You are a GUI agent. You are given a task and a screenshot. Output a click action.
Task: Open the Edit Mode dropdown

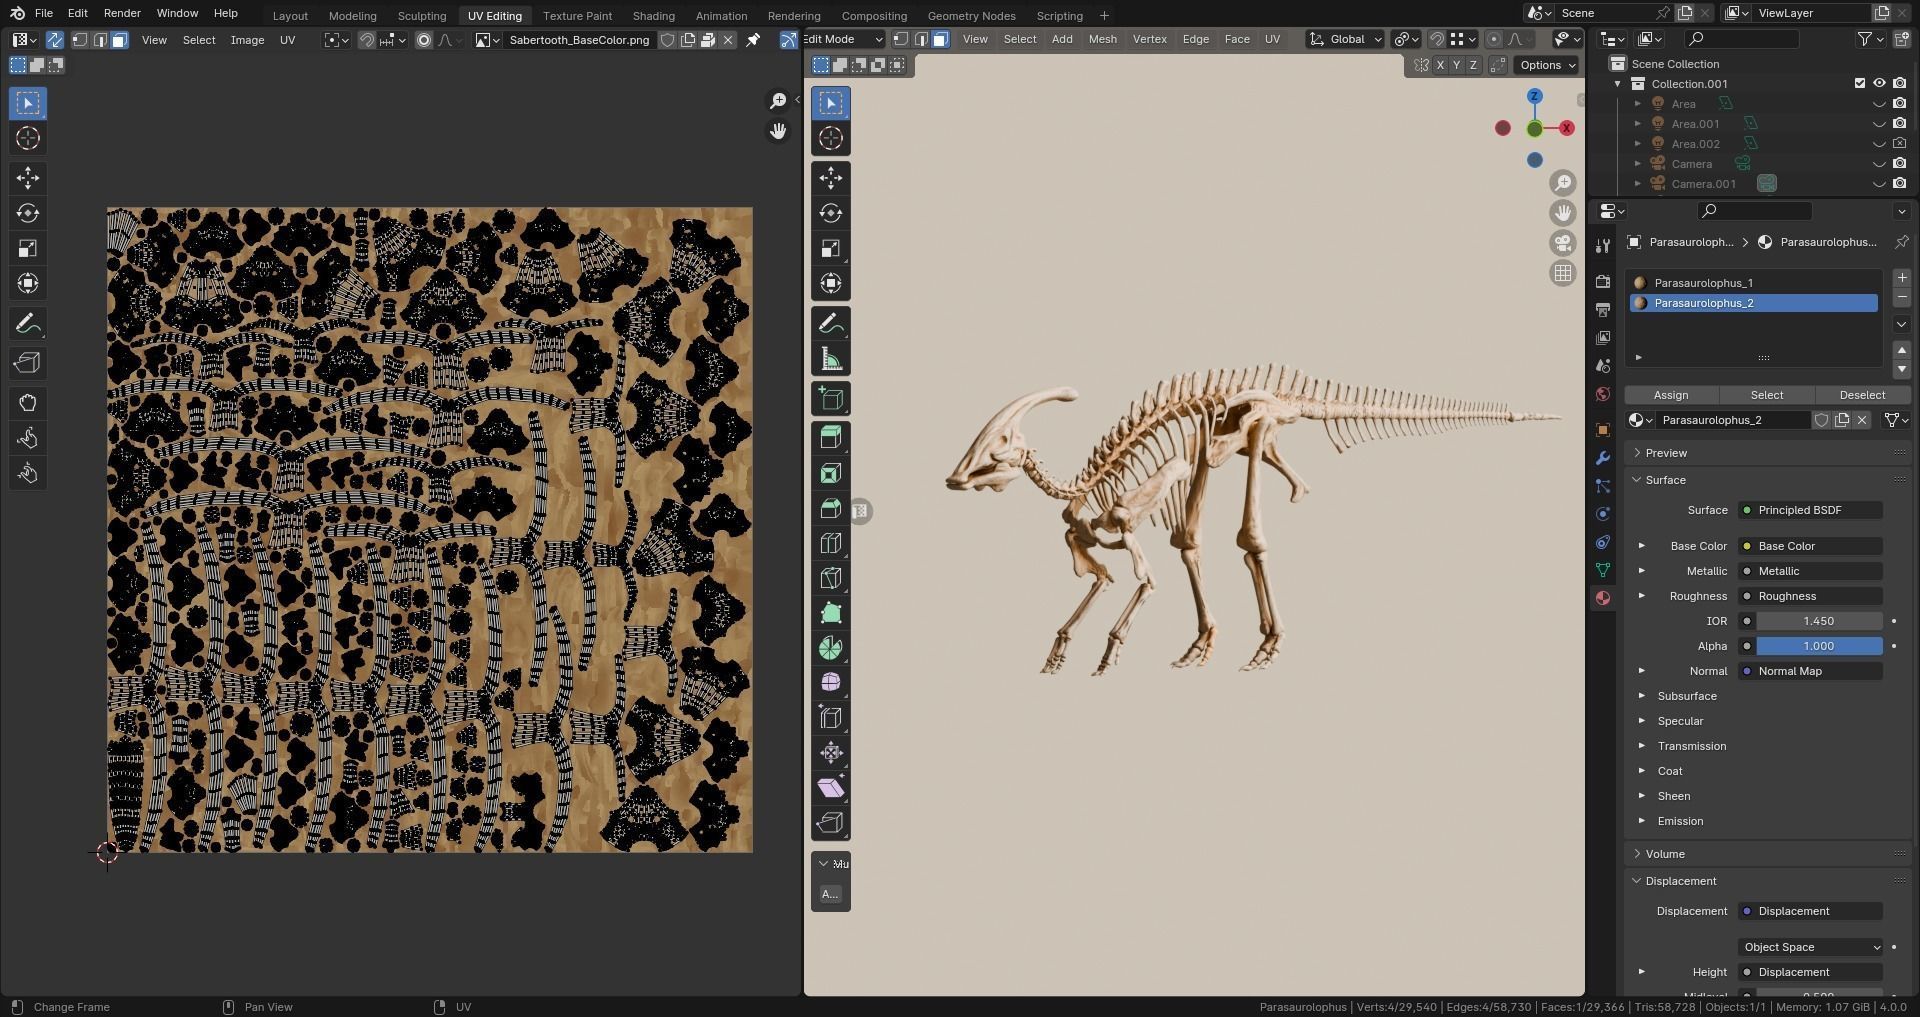tap(844, 39)
